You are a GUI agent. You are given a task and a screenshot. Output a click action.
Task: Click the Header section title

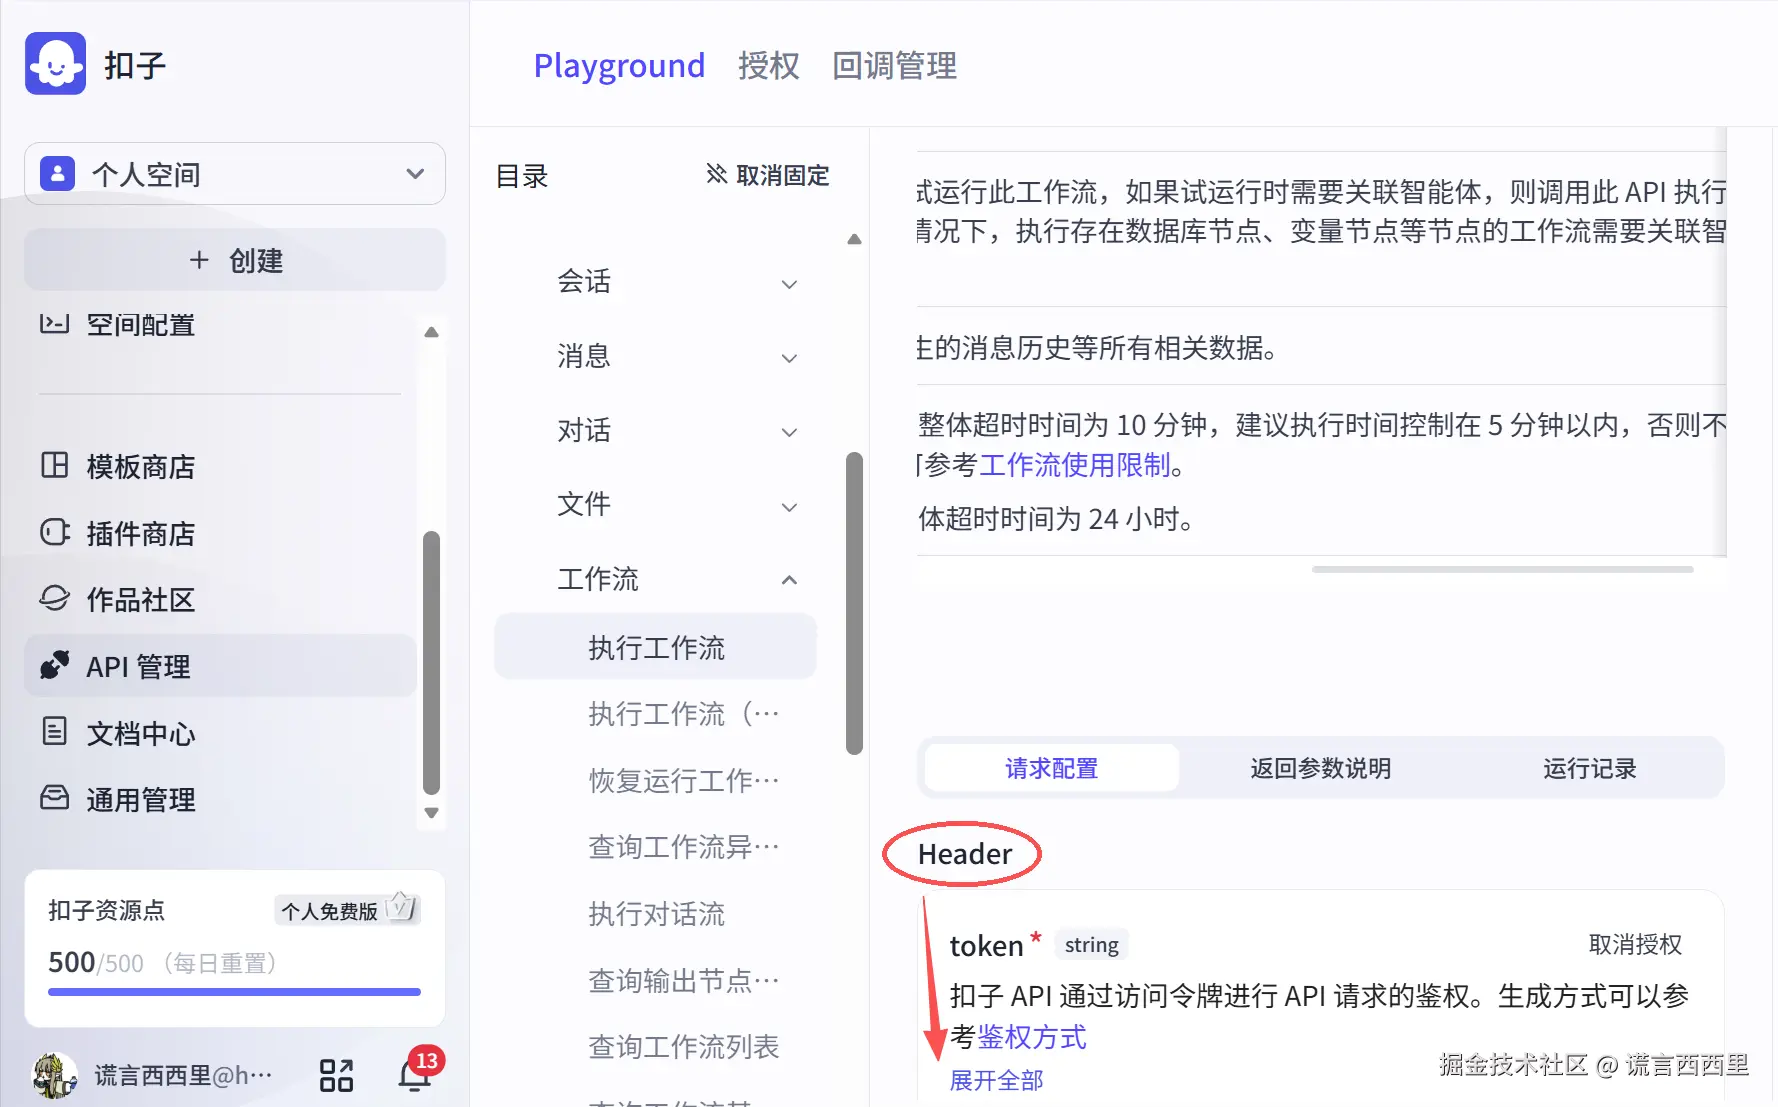point(965,854)
